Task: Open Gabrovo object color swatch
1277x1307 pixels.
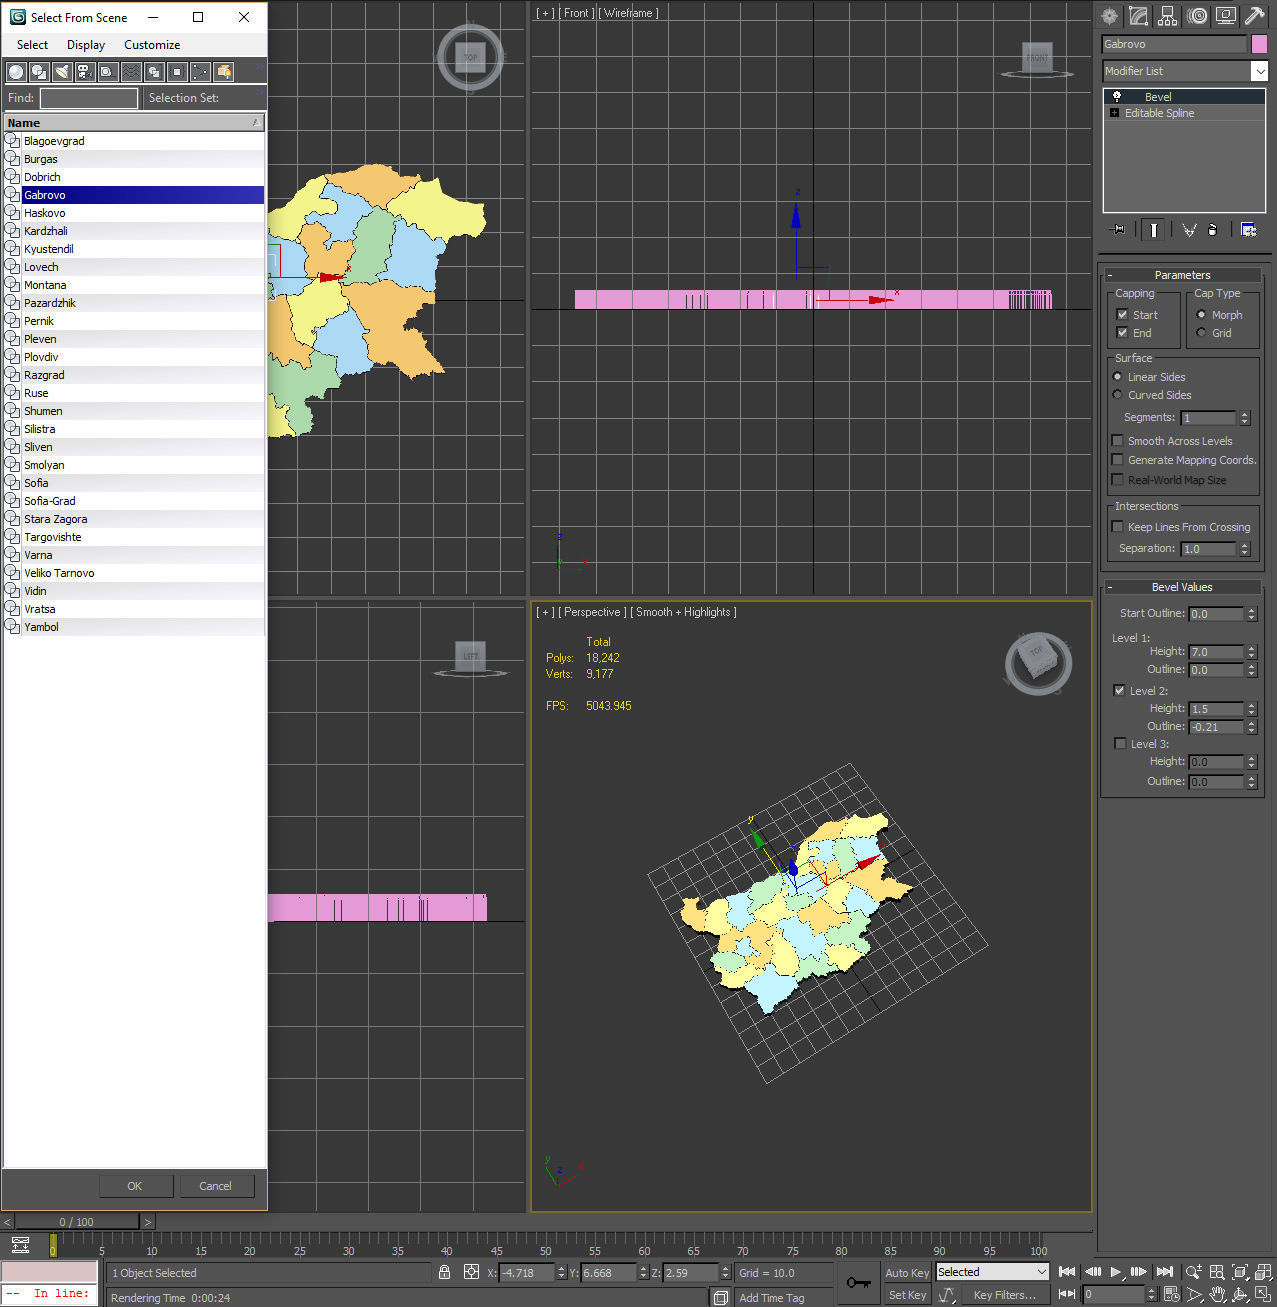Action: (x=1259, y=44)
